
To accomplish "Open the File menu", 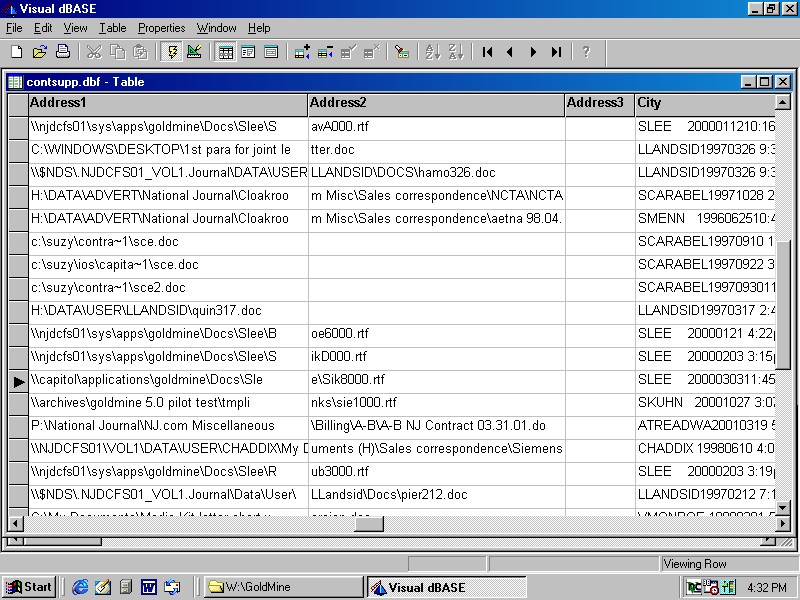I will pos(14,28).
